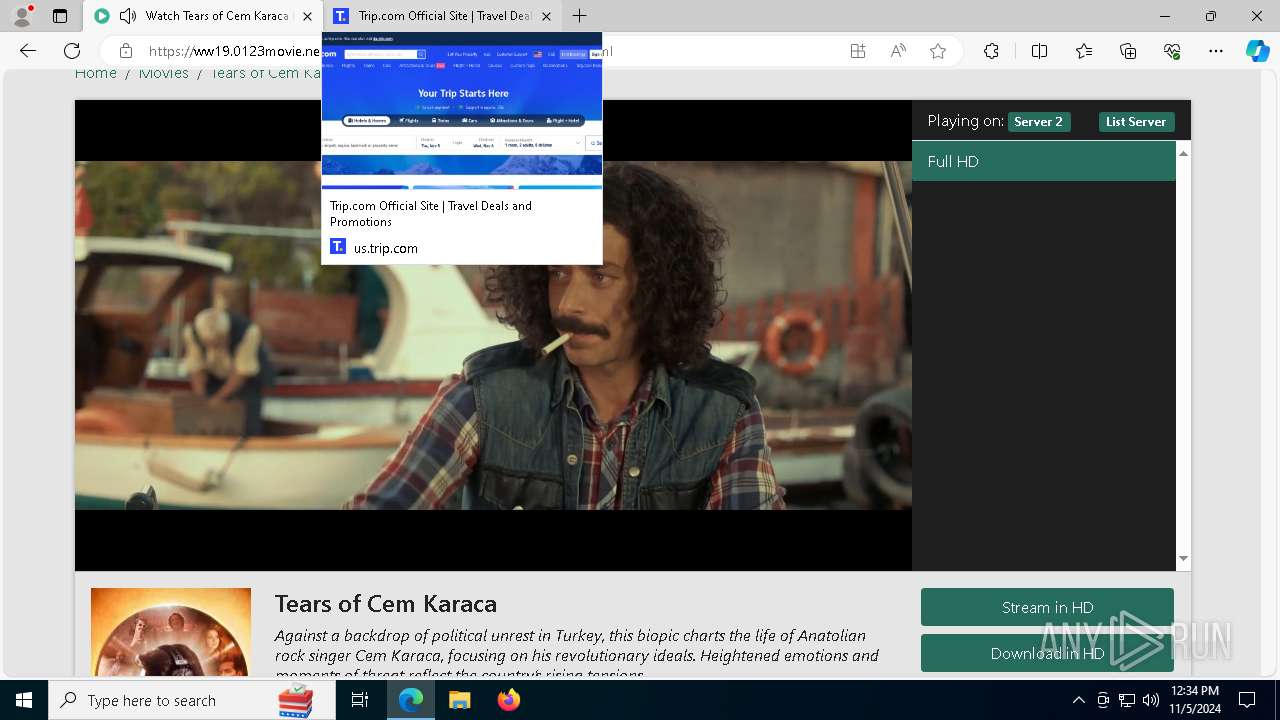The image size is (1280, 720).
Task: Open File Explorer from taskbar
Action: click(x=459, y=700)
